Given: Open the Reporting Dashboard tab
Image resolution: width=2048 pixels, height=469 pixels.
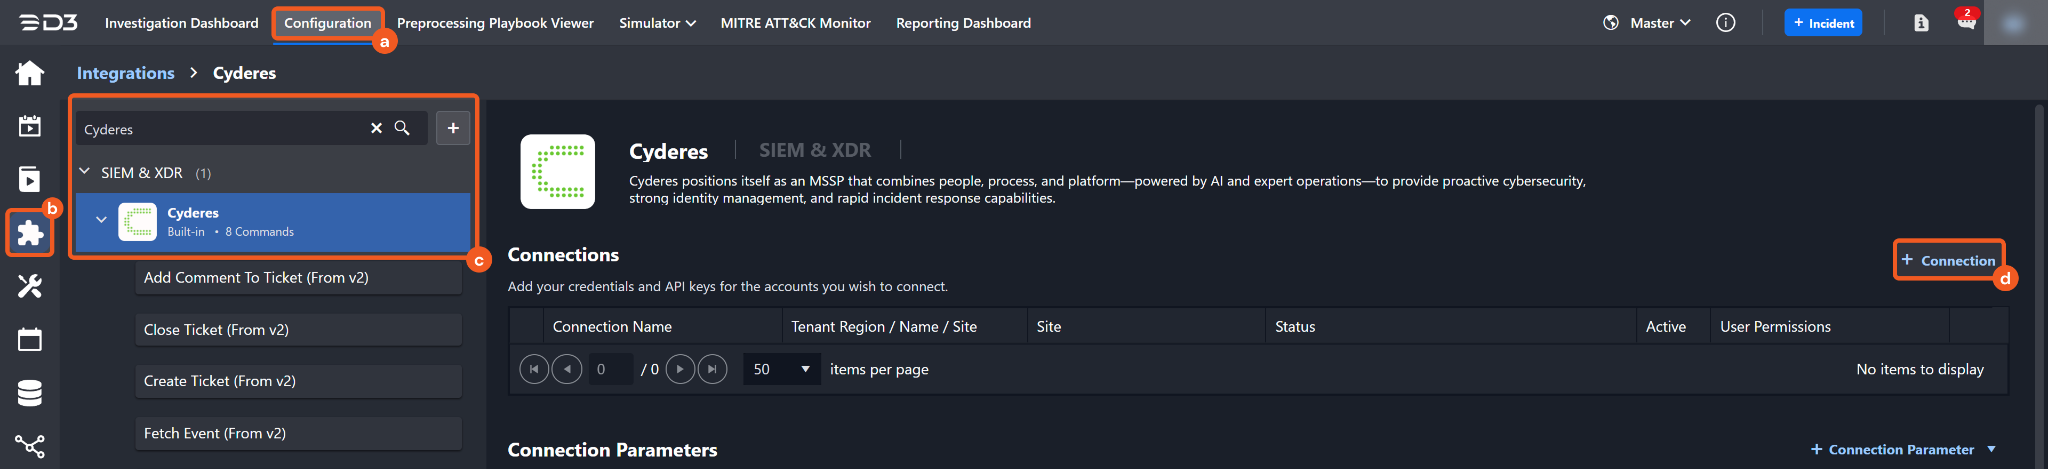Looking at the screenshot, I should click(963, 23).
